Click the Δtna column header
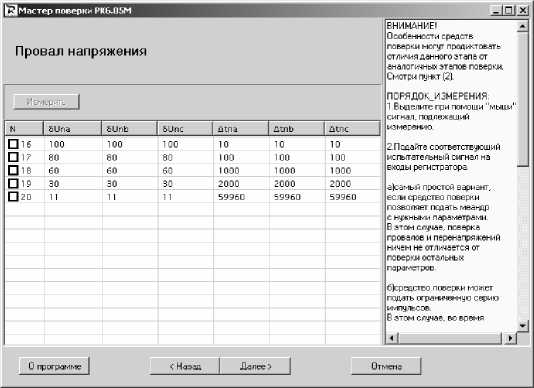 pos(241,129)
